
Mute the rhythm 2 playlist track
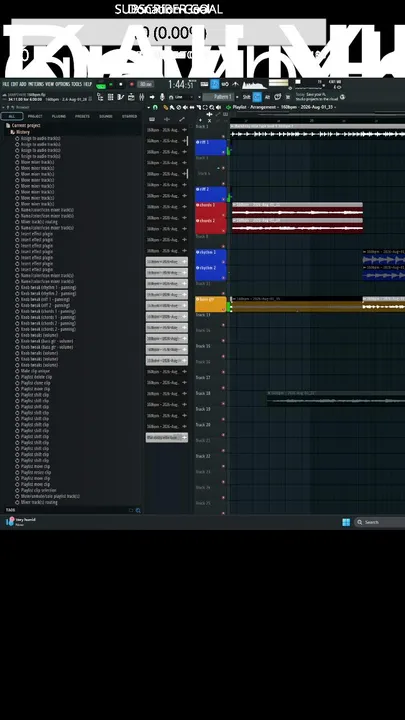pyautogui.click(x=224, y=278)
